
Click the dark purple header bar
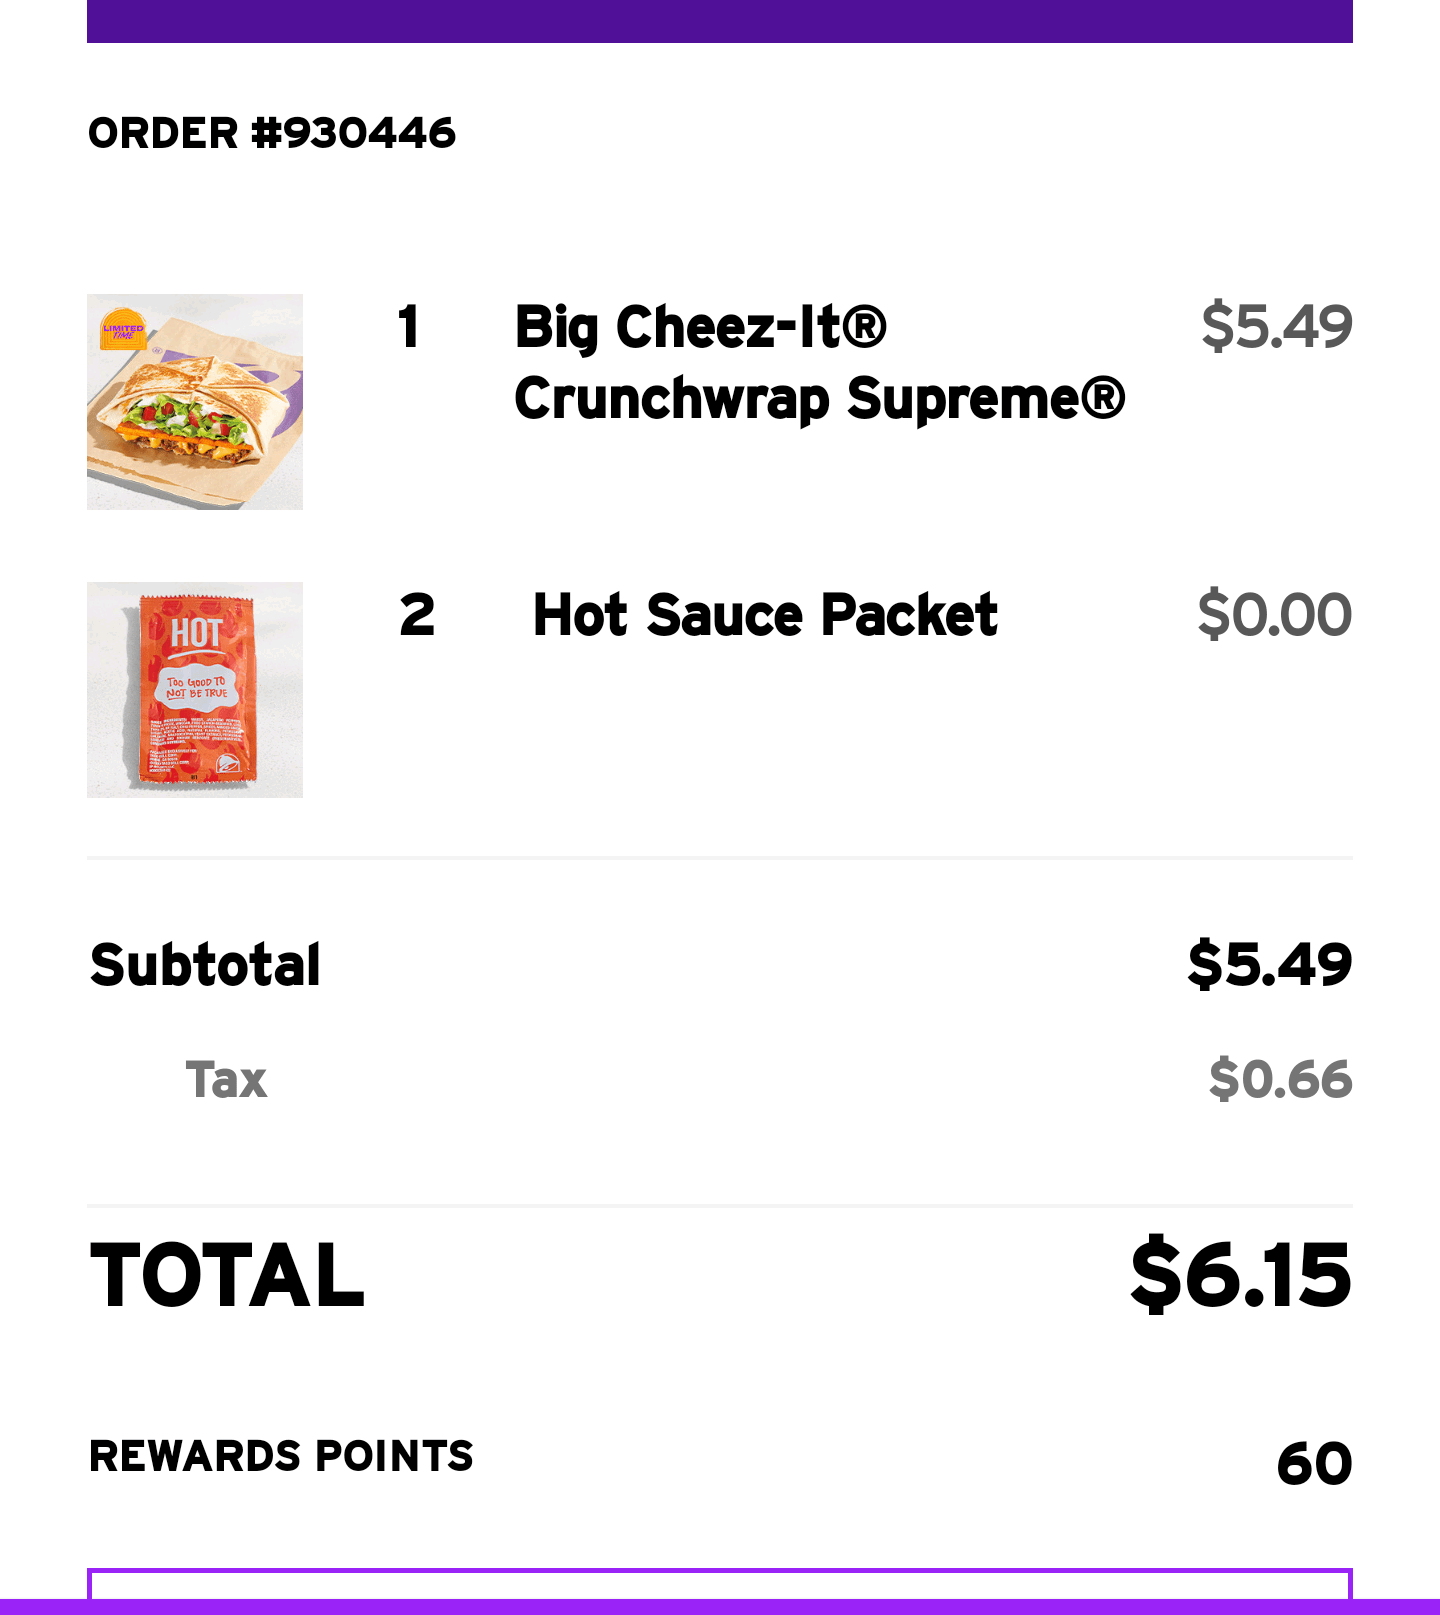click(x=720, y=20)
